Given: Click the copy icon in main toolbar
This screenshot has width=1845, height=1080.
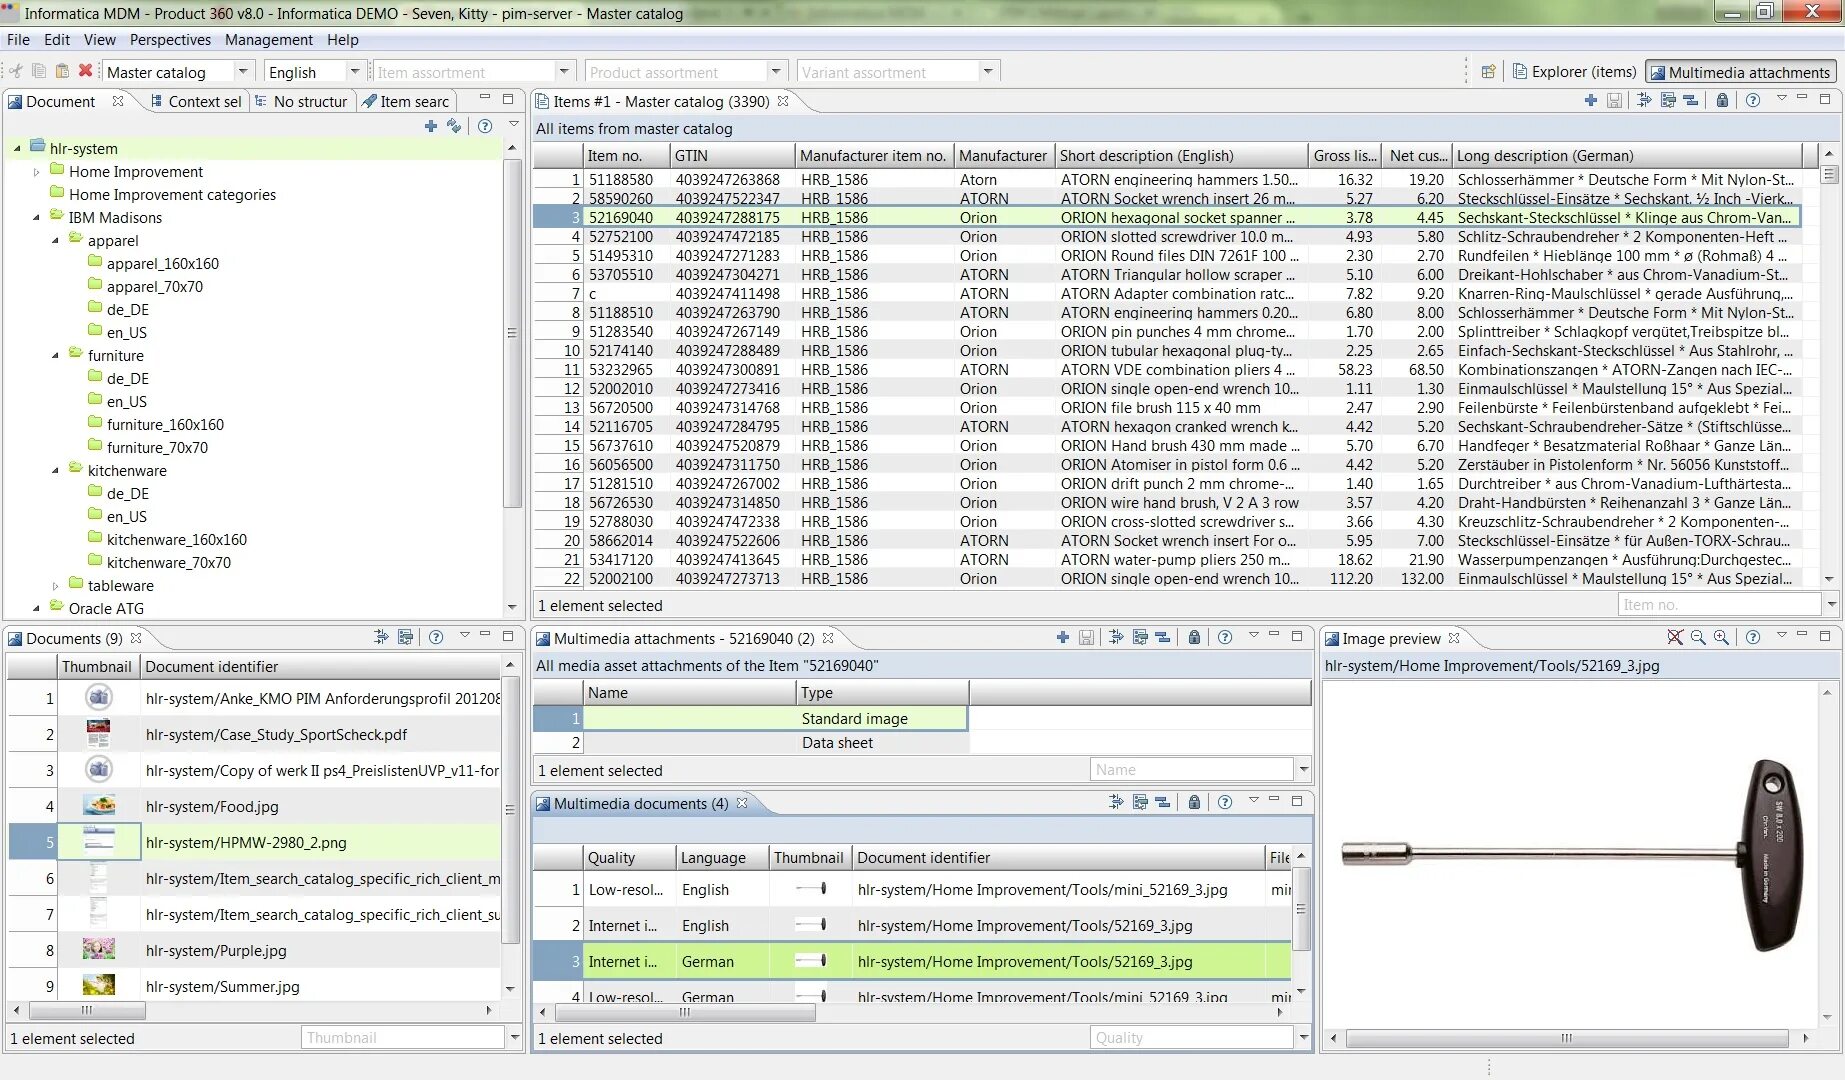Looking at the screenshot, I should (x=39, y=71).
